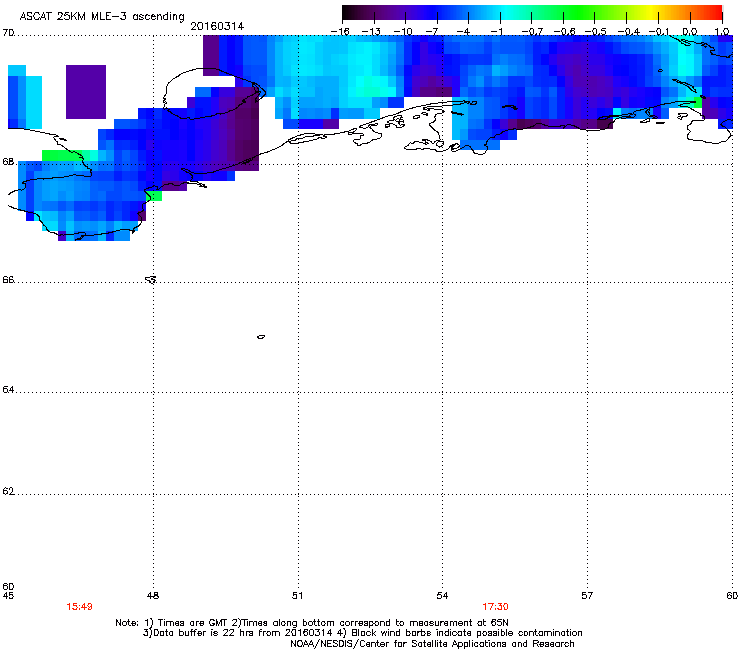
Task: Click the color bar label -0.5
Action: click(596, 32)
